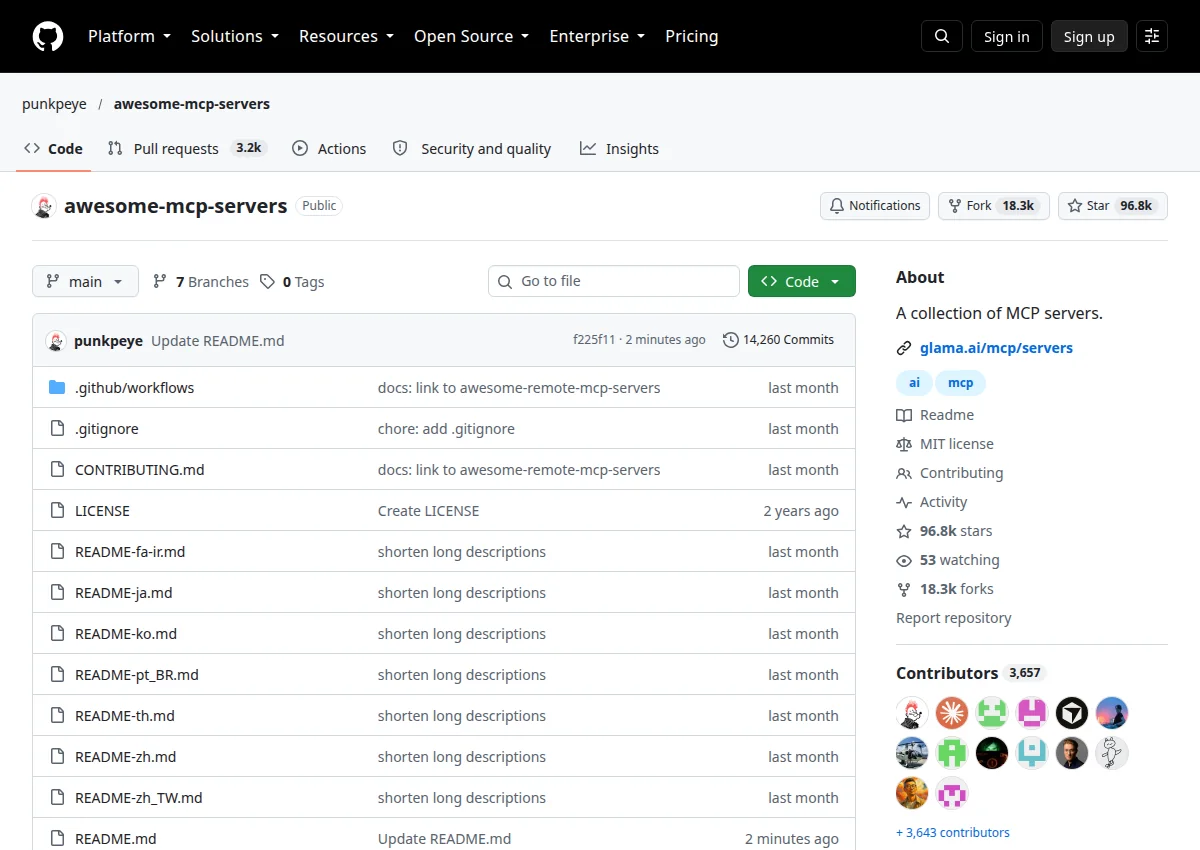1200x850 pixels.
Task: Expand the Open Source menu
Action: (472, 36)
